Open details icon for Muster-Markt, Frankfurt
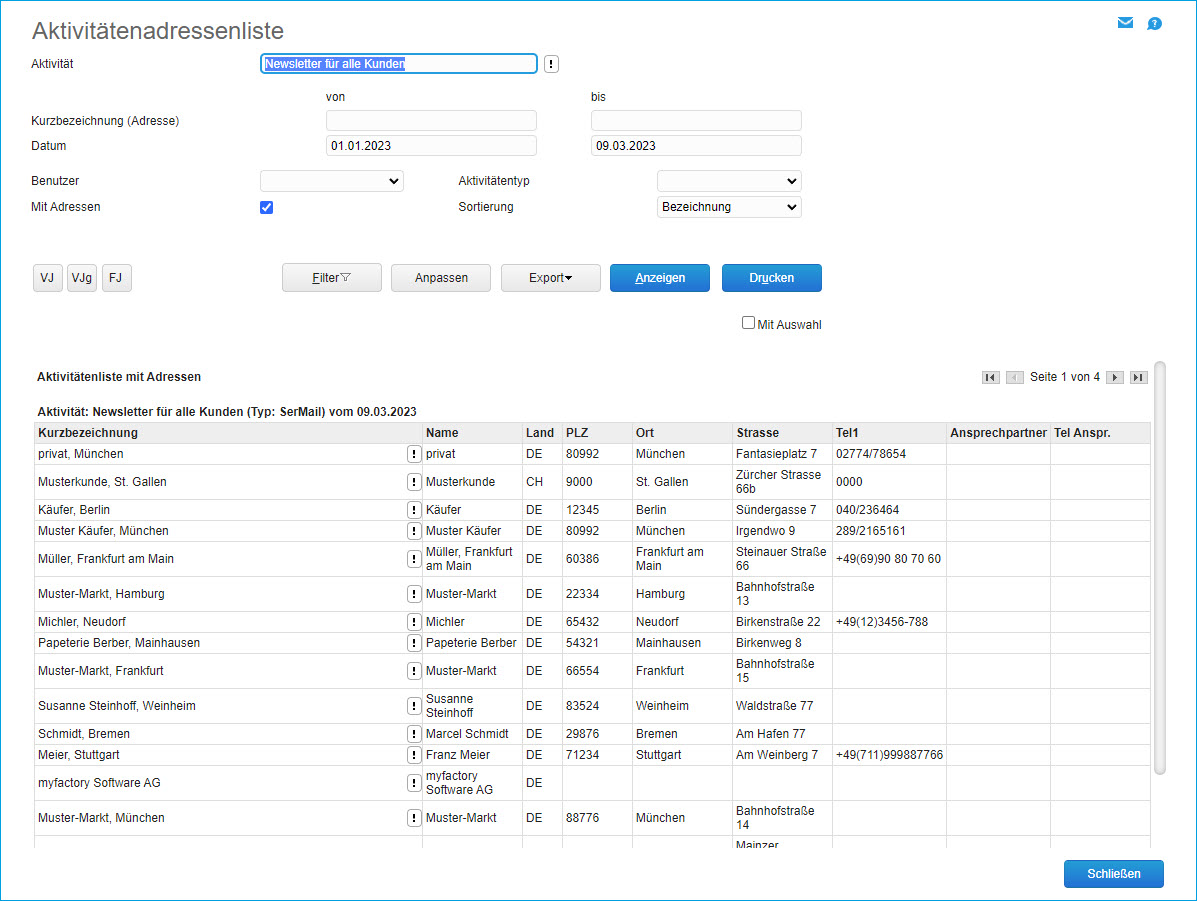This screenshot has height=901, width=1197. tap(414, 671)
